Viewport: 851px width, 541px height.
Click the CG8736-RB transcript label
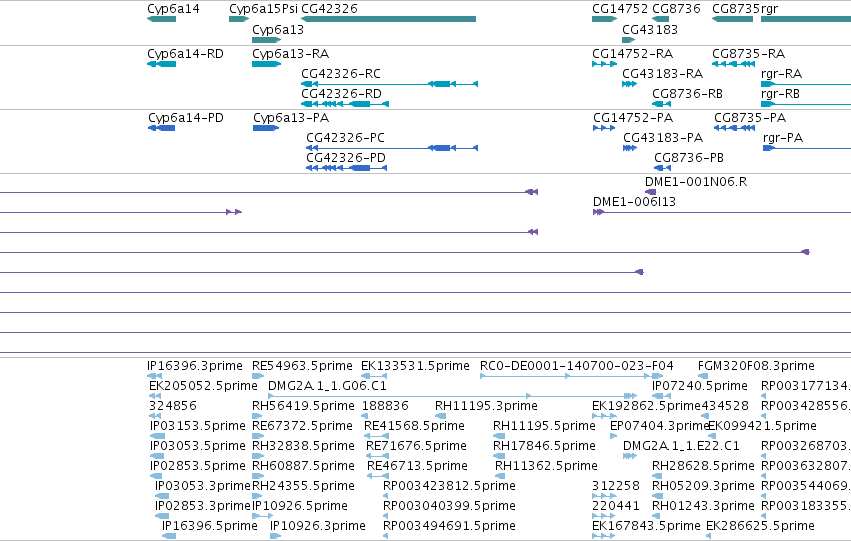coord(687,94)
